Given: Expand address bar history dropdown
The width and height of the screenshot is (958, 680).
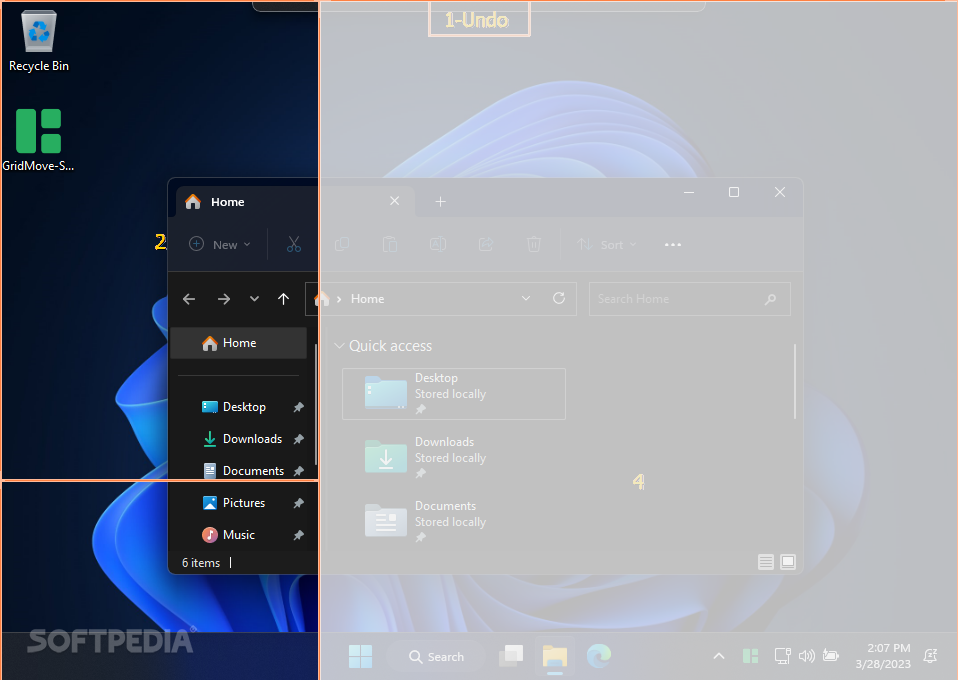Looking at the screenshot, I should click(526, 298).
